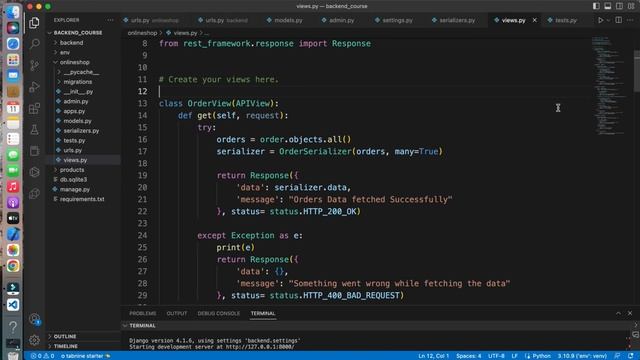Open the run button dropdown arrow
Viewport: 640px width, 360px height.
pos(608,20)
